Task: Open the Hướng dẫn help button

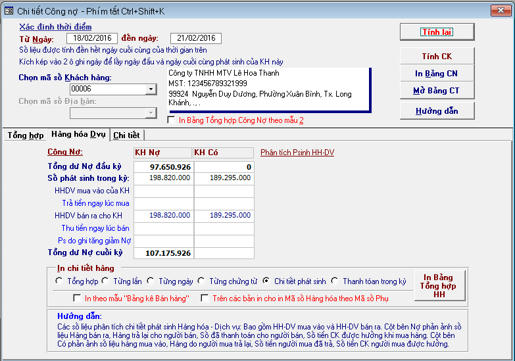Action: pyautogui.click(x=437, y=111)
